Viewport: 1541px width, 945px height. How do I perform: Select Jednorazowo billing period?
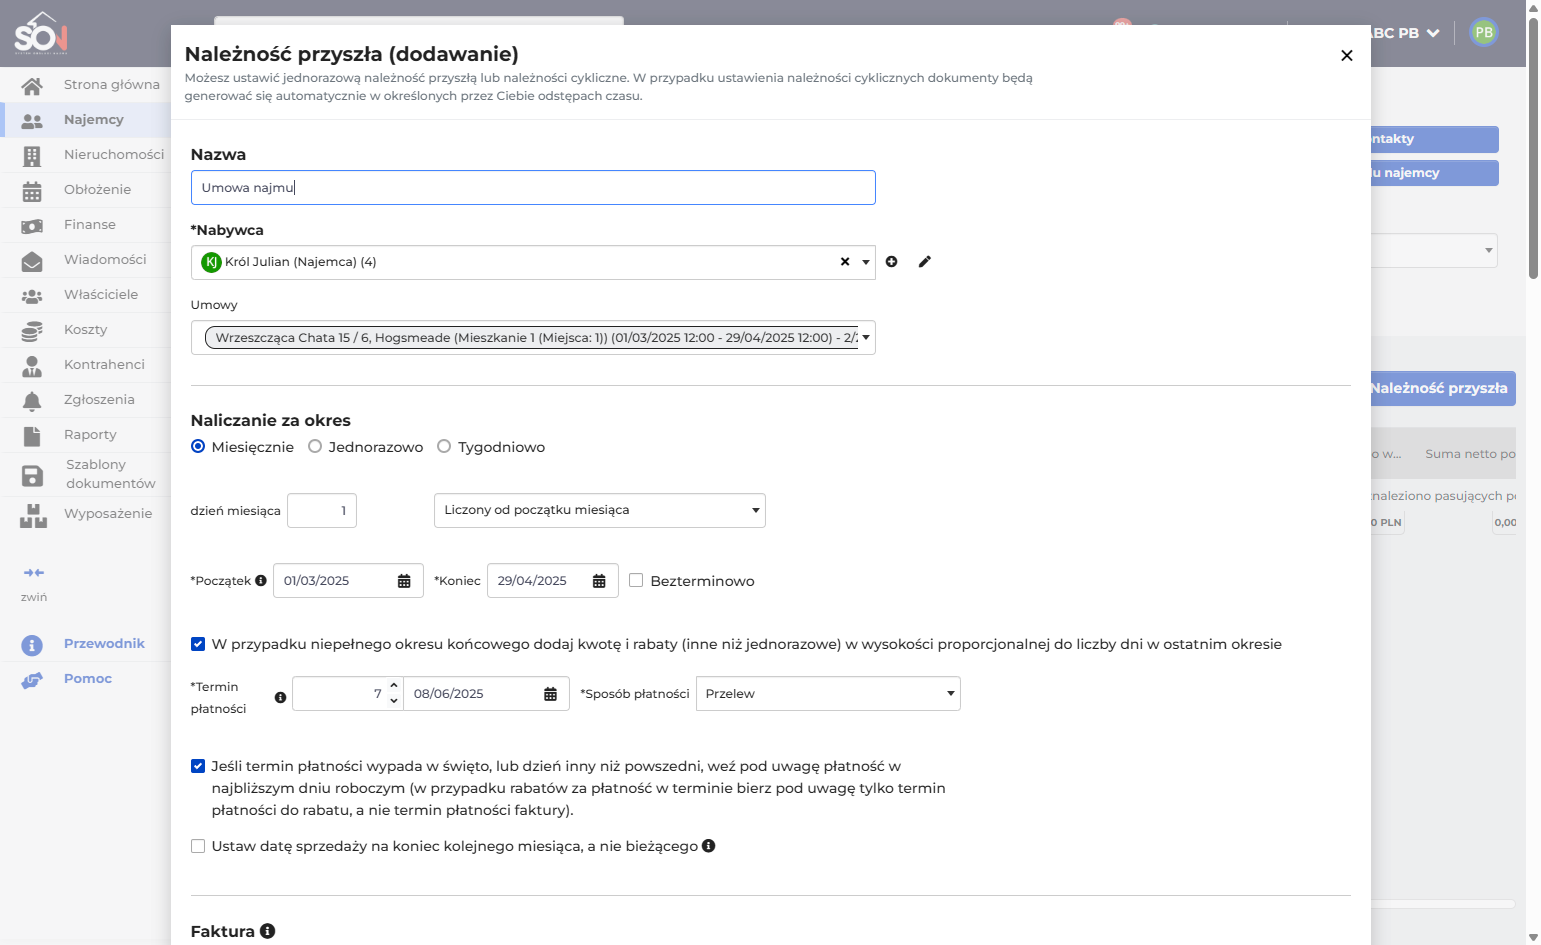coord(315,447)
